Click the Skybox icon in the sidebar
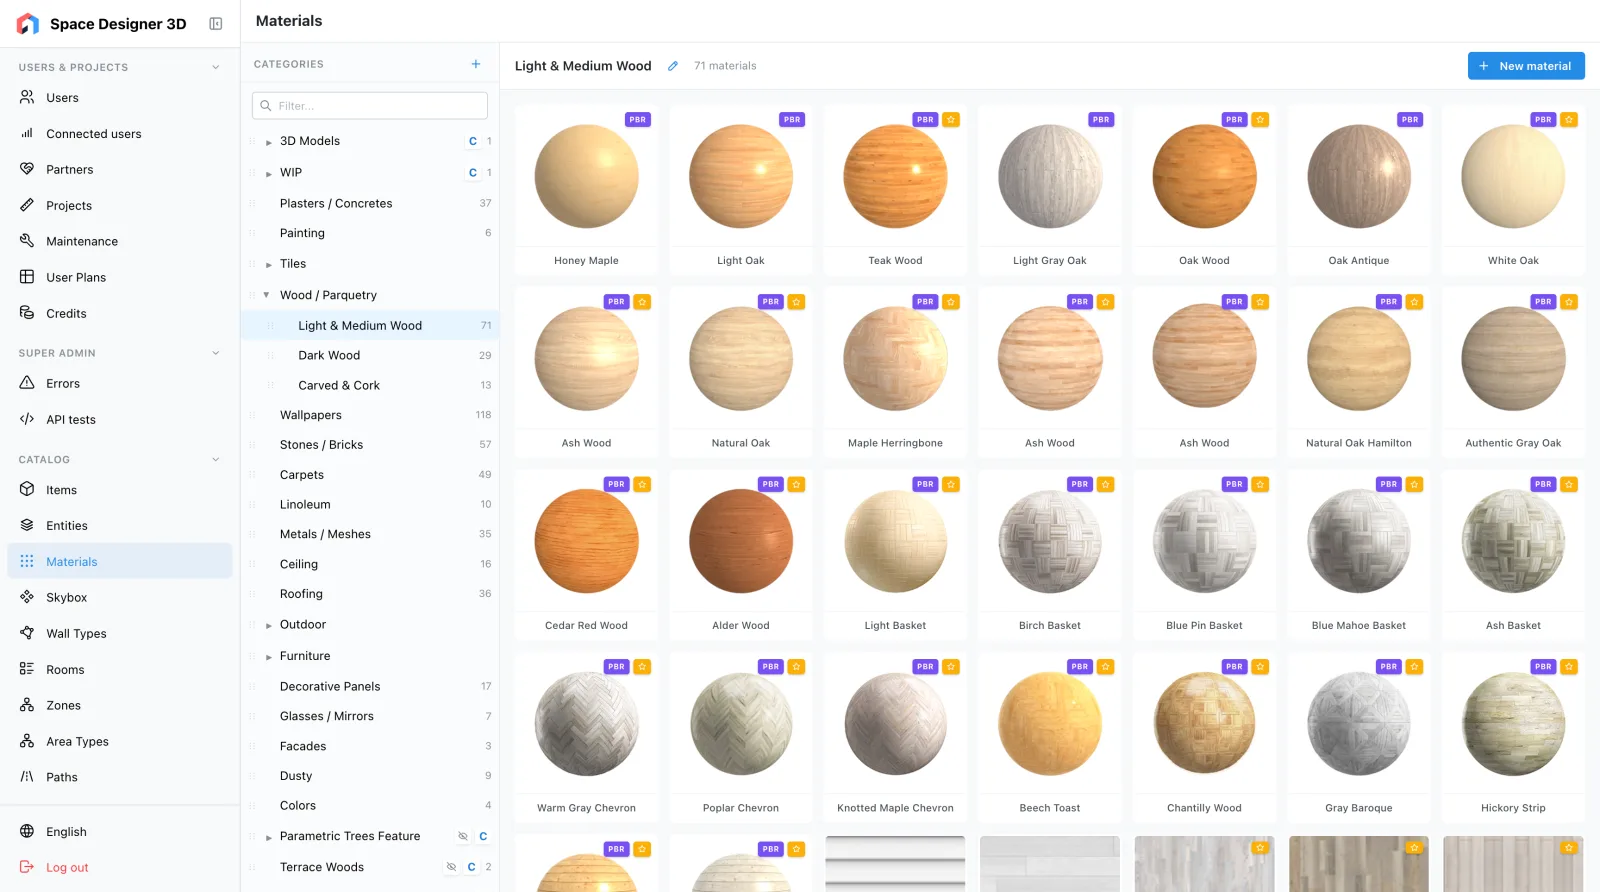The height and width of the screenshot is (892, 1600). tap(27, 597)
